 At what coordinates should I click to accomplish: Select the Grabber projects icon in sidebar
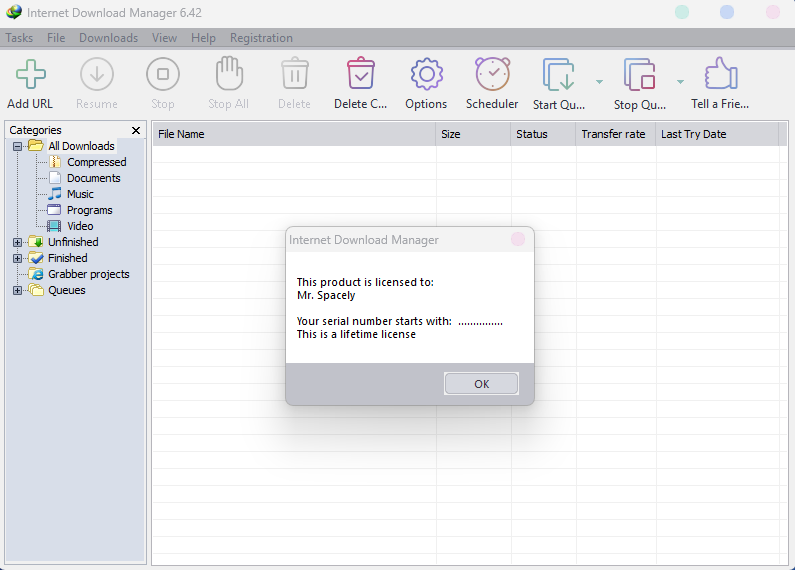36,274
